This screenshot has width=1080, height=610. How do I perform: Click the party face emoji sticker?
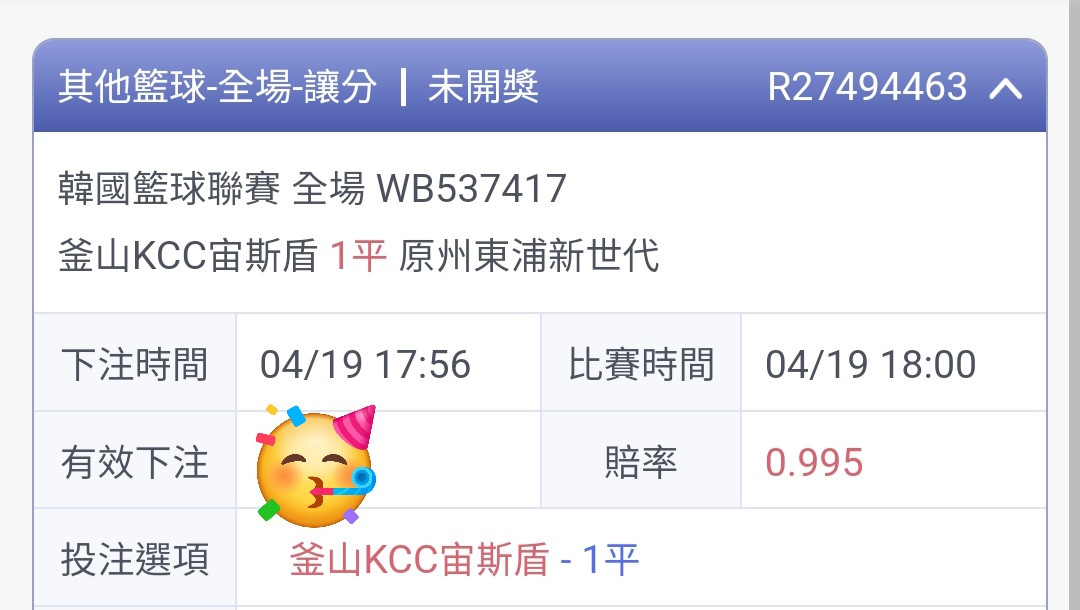click(x=316, y=465)
